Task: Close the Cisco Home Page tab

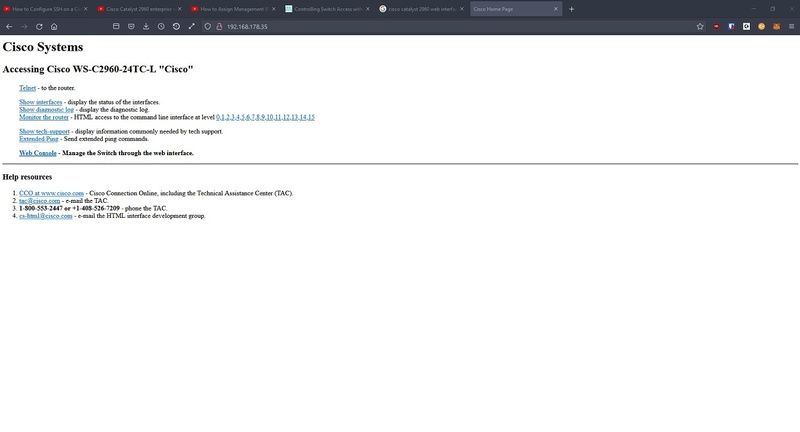Action: coord(556,9)
